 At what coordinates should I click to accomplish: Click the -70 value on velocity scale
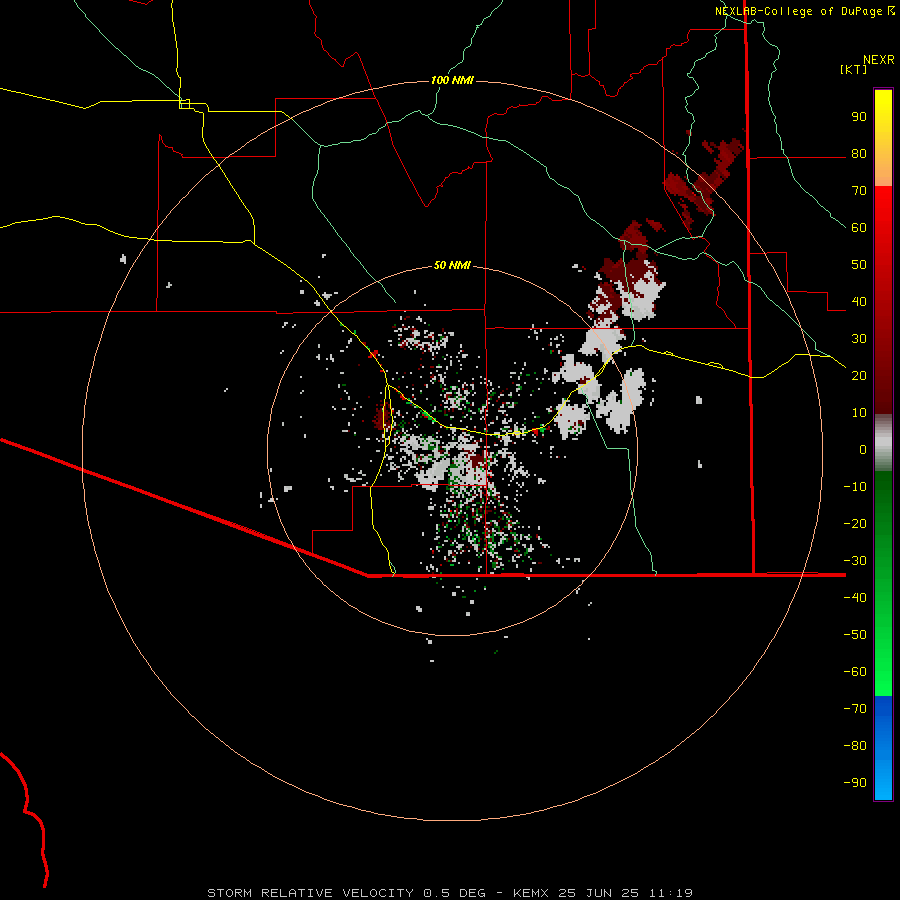tap(855, 708)
